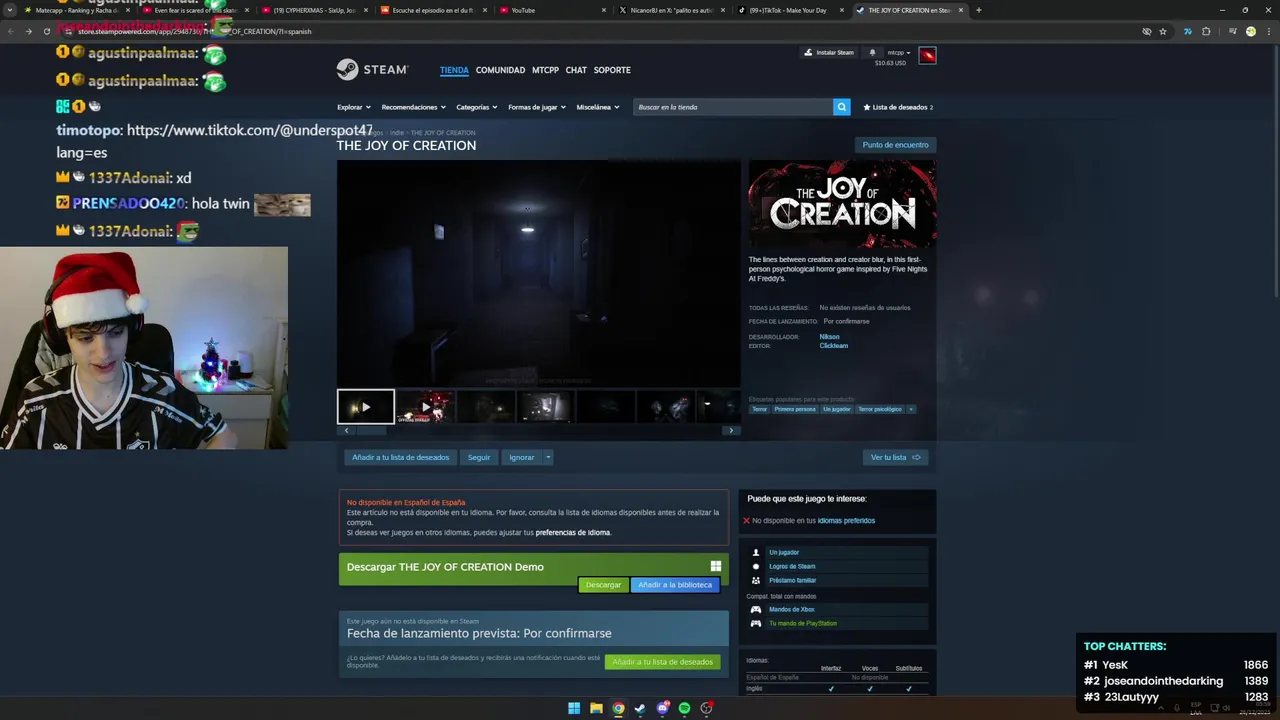
Task: Click Añadir a la biblioteca button
Action: point(675,585)
